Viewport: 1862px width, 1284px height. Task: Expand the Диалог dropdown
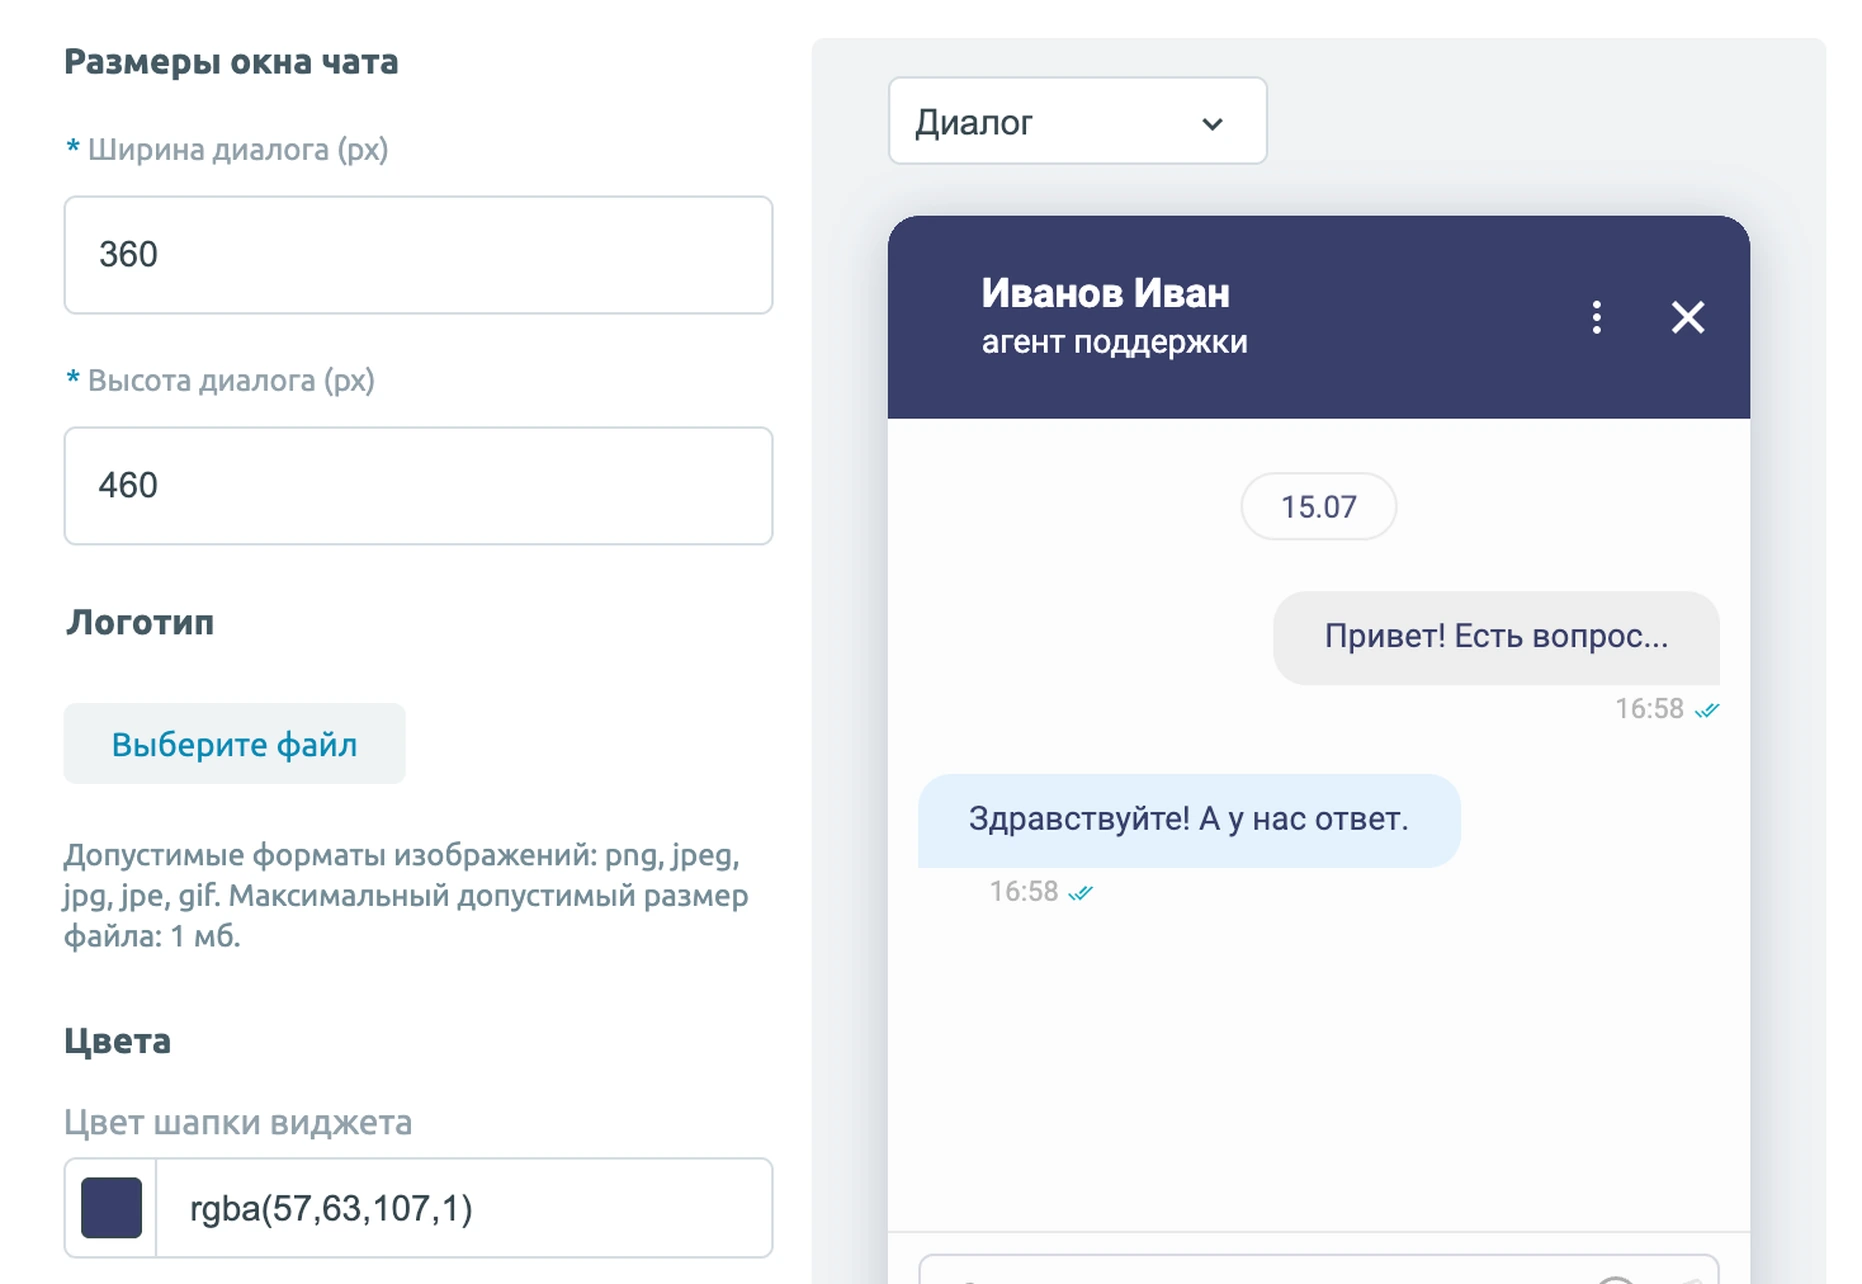(x=1077, y=121)
